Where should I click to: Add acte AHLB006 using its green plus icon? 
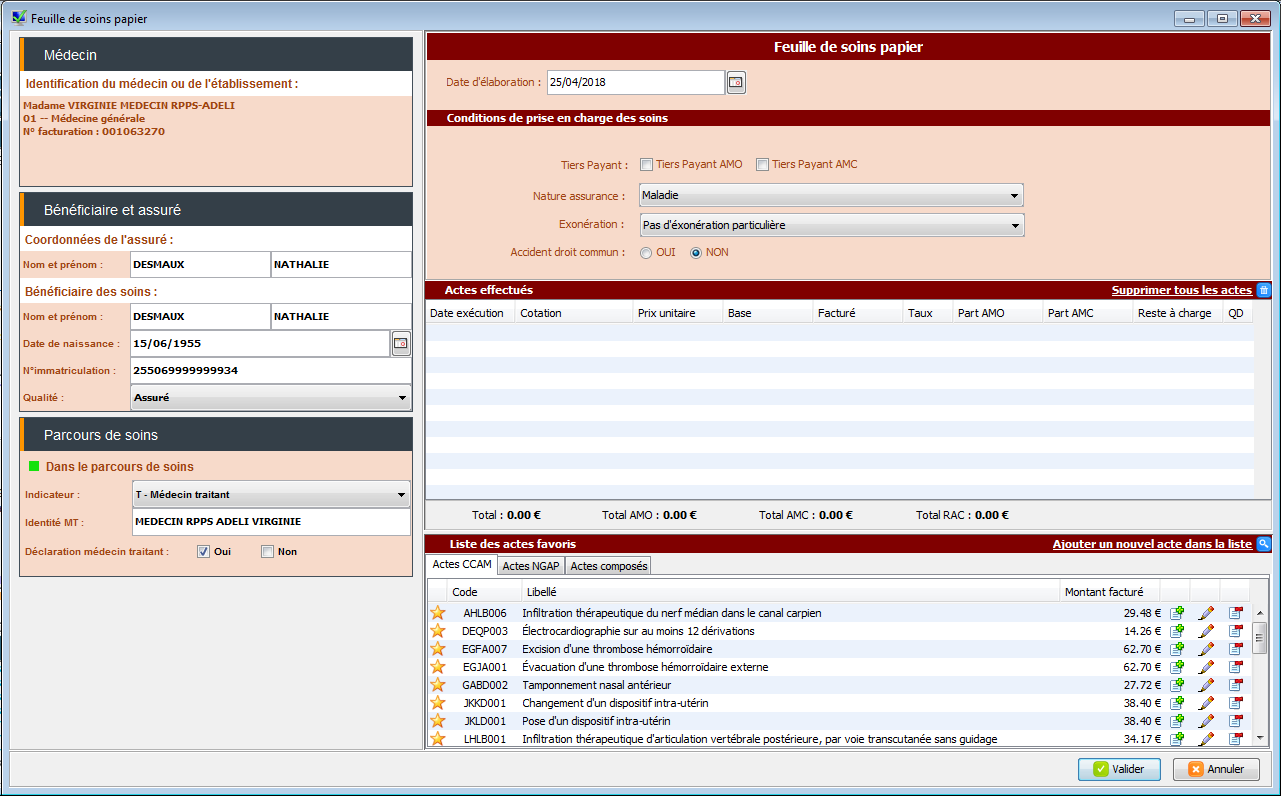click(x=1177, y=613)
